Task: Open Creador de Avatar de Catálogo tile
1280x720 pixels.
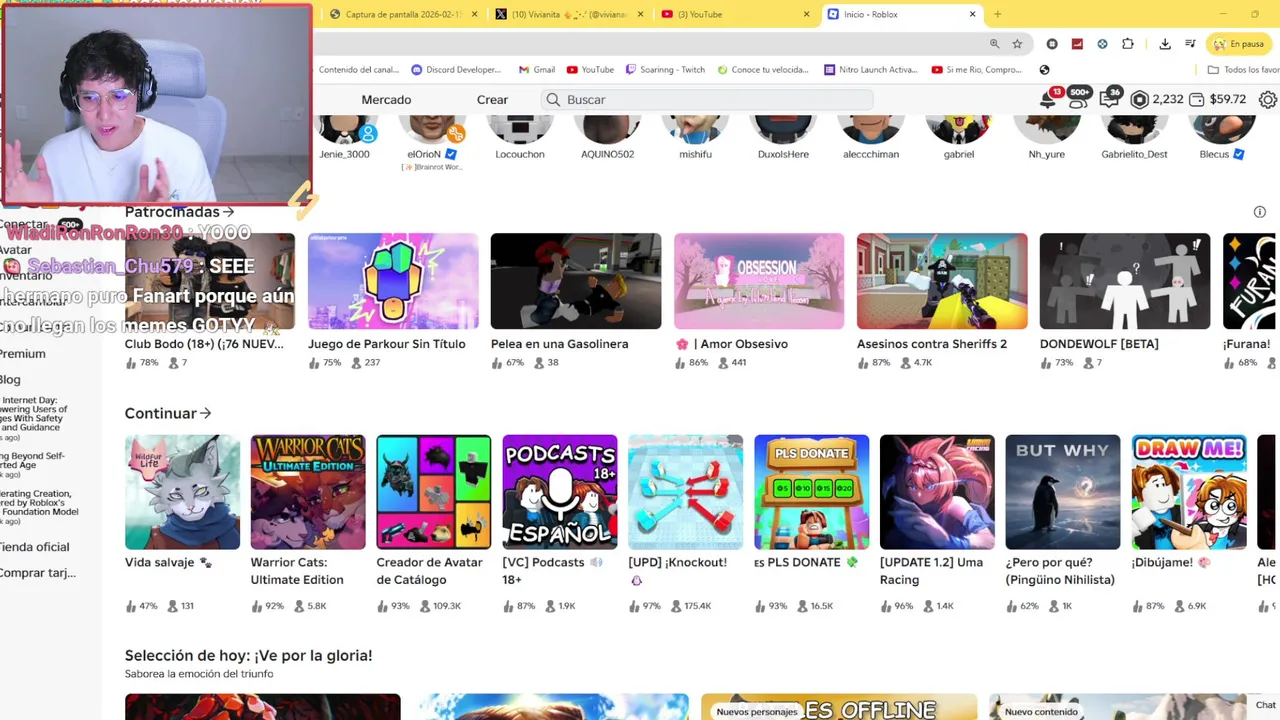Action: pos(434,492)
